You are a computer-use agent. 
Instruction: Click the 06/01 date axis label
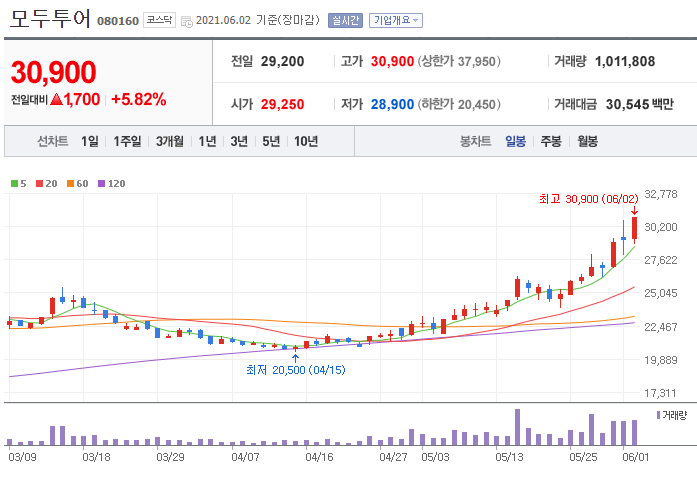click(636, 457)
